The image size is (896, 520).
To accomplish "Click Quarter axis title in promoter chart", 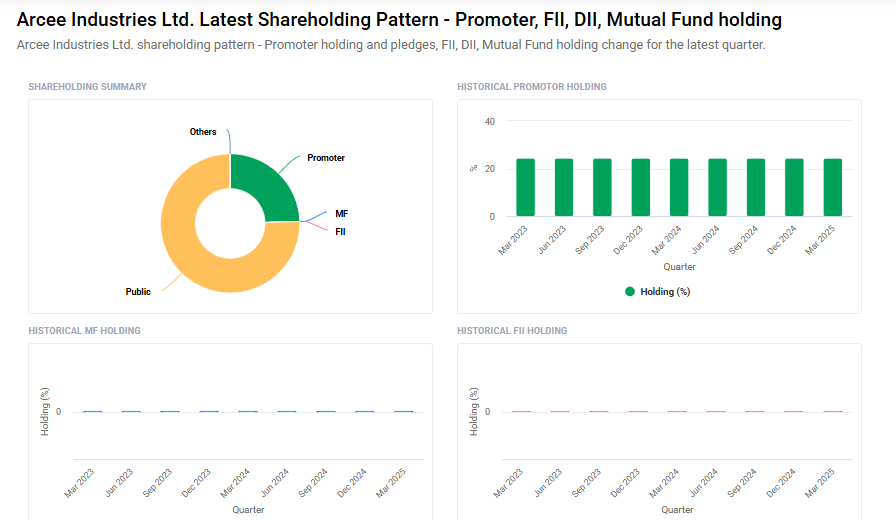I will (x=679, y=267).
